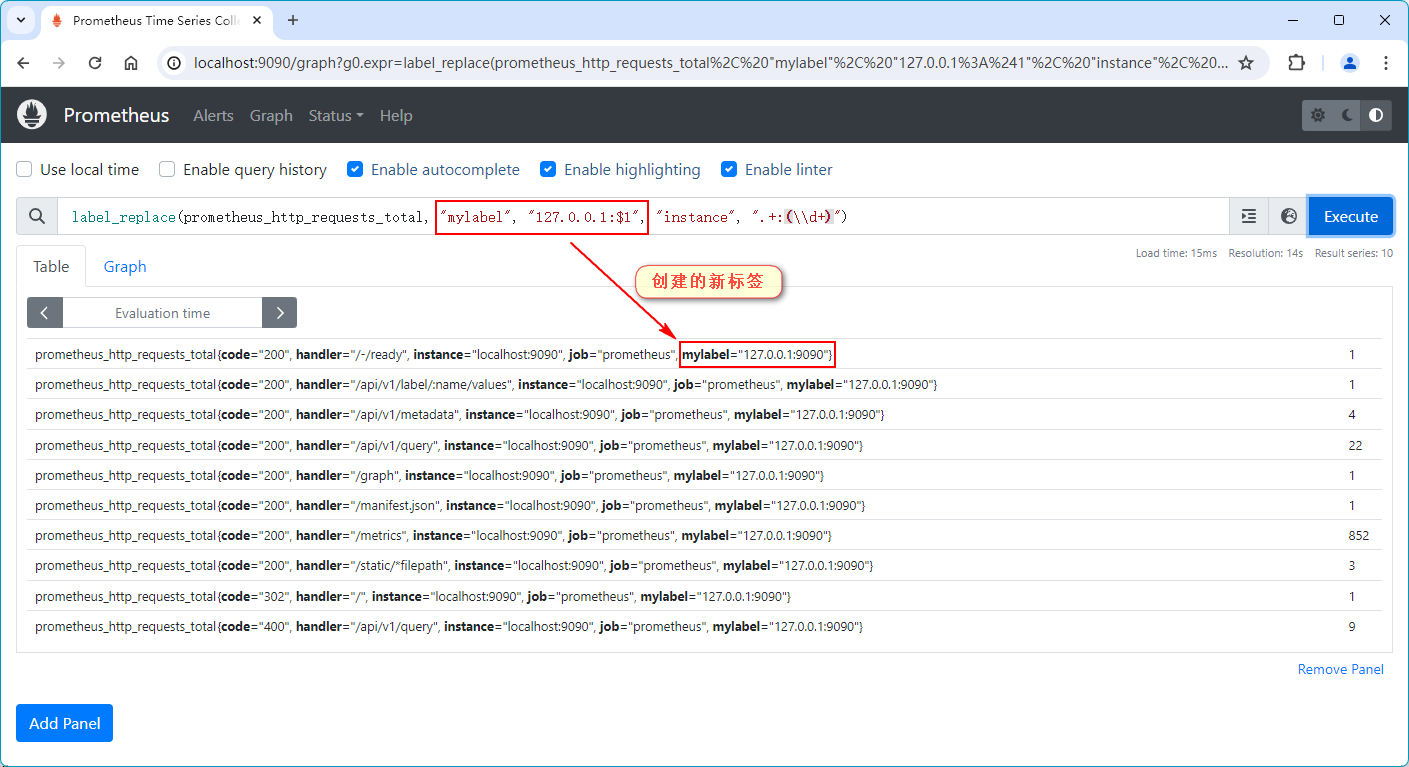The height and width of the screenshot is (767, 1409).
Task: Uncheck the Enable linter checkbox
Action: (729, 169)
